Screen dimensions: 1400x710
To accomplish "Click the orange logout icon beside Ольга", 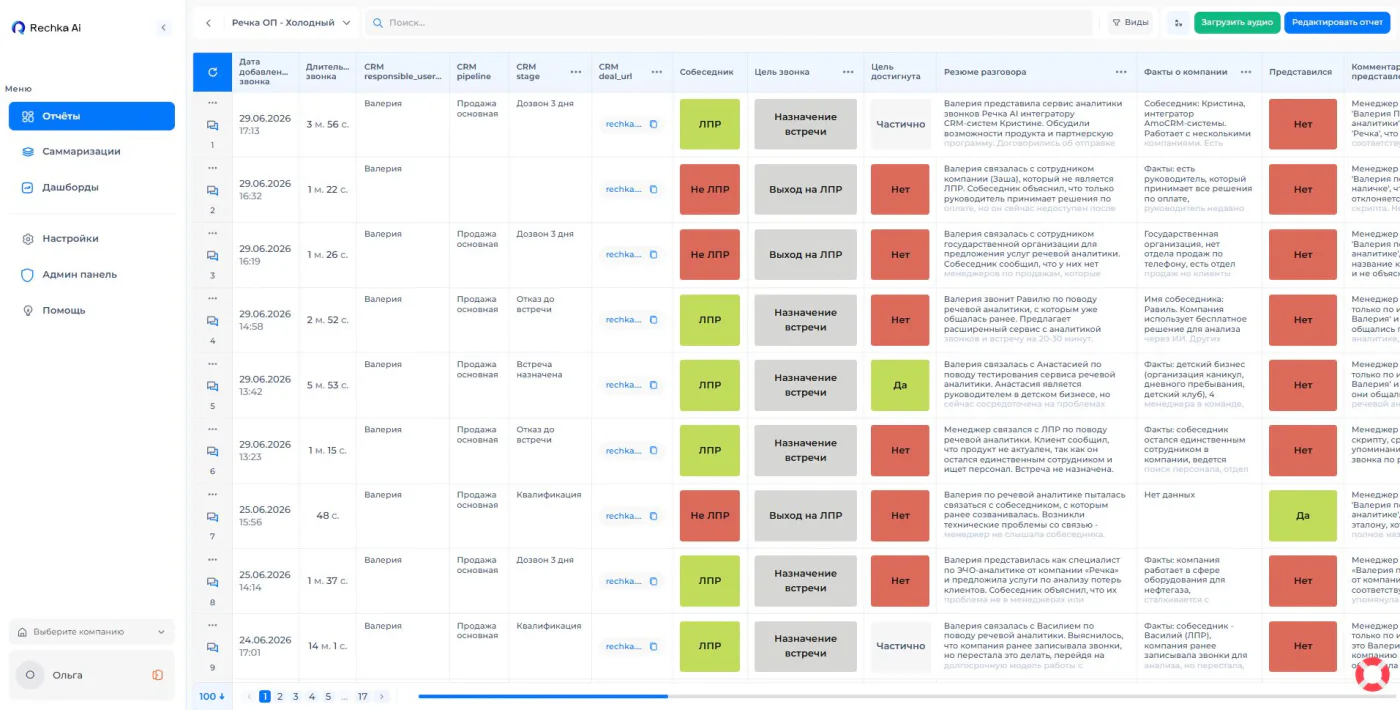I will coord(158,675).
